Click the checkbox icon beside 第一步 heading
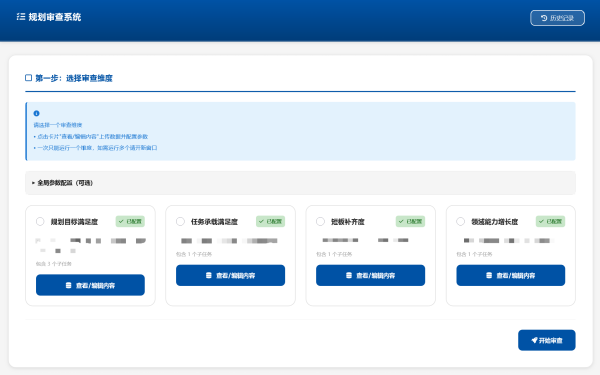Screen dimensions: 600x375 pyautogui.click(x=28, y=78)
